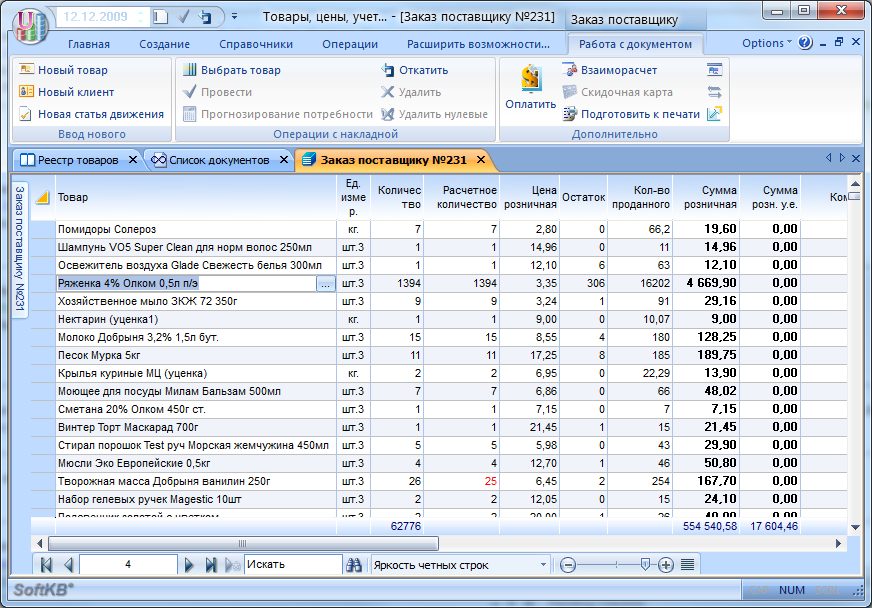This screenshot has width=872, height=608.
Task: Open the round application menu orb
Action: (30, 25)
